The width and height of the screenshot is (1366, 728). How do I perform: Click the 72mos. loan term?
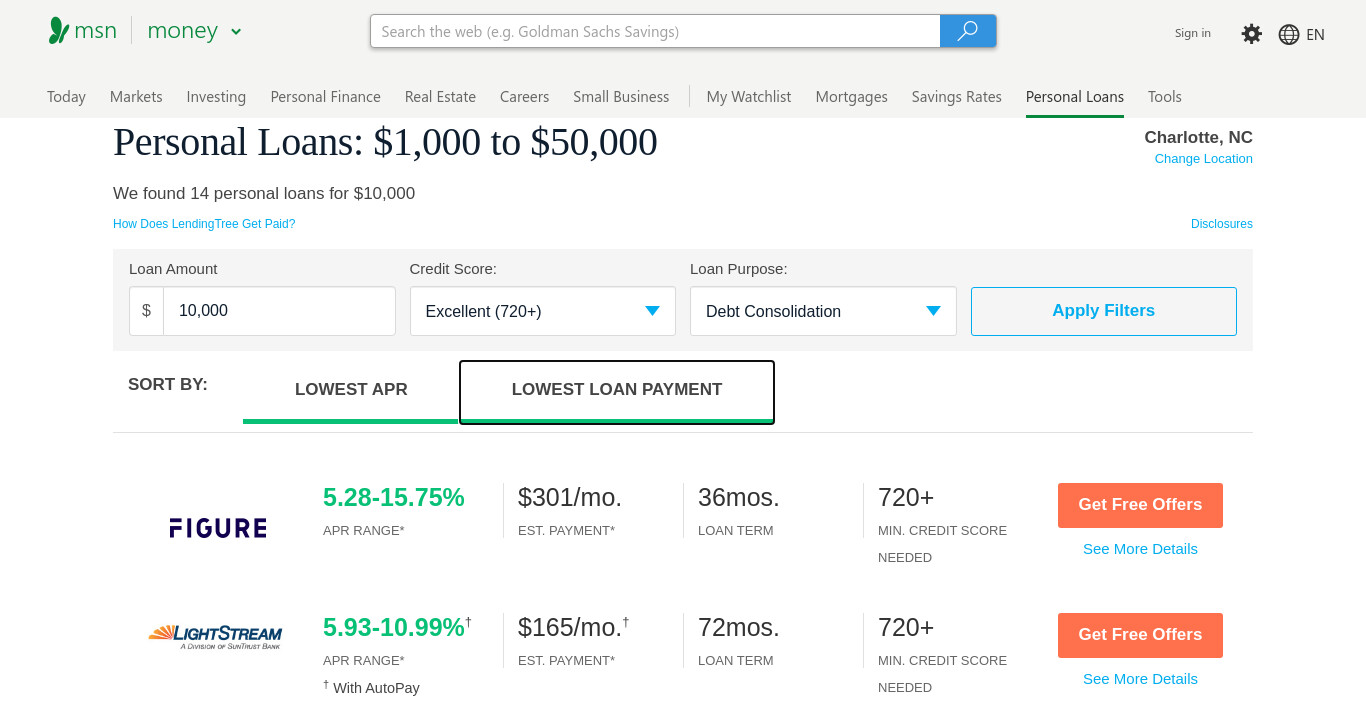pyautogui.click(x=739, y=627)
